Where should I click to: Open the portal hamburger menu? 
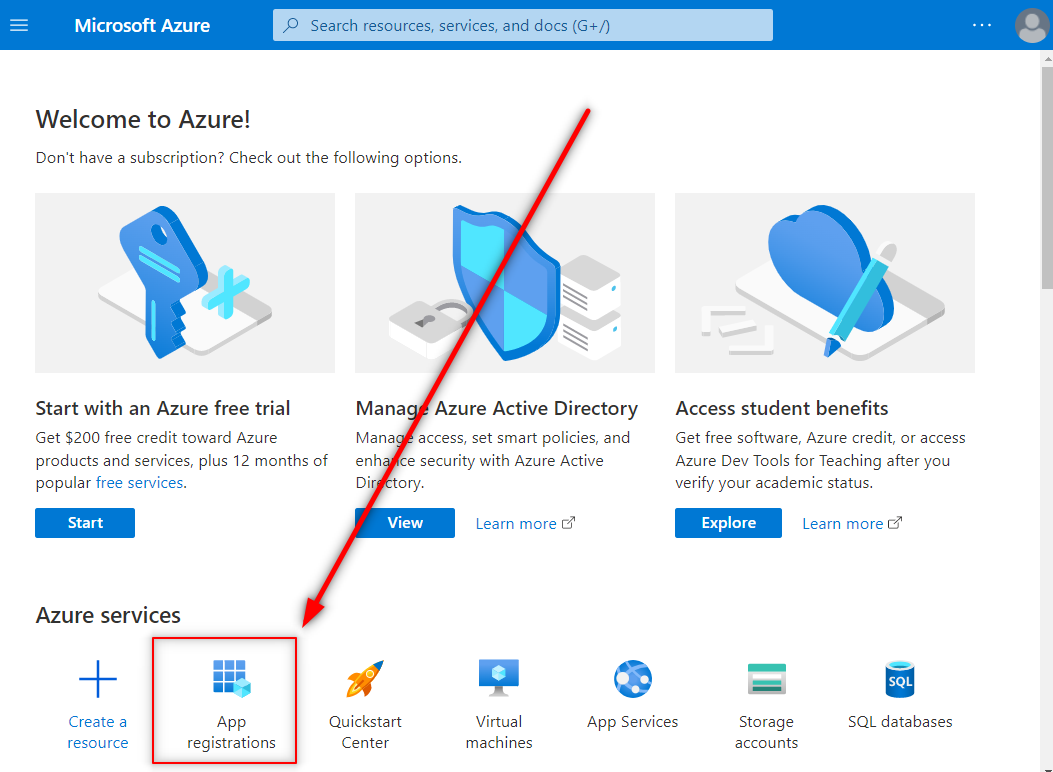pos(19,25)
